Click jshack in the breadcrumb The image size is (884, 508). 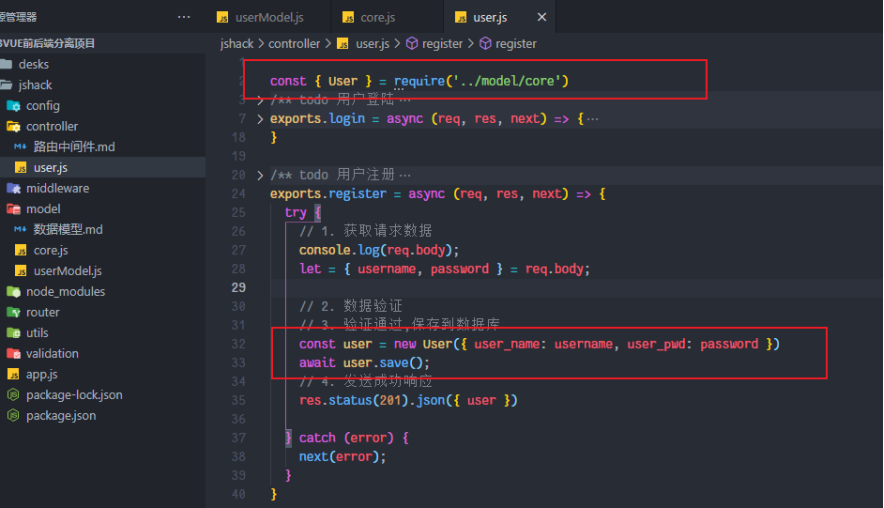(x=237, y=43)
